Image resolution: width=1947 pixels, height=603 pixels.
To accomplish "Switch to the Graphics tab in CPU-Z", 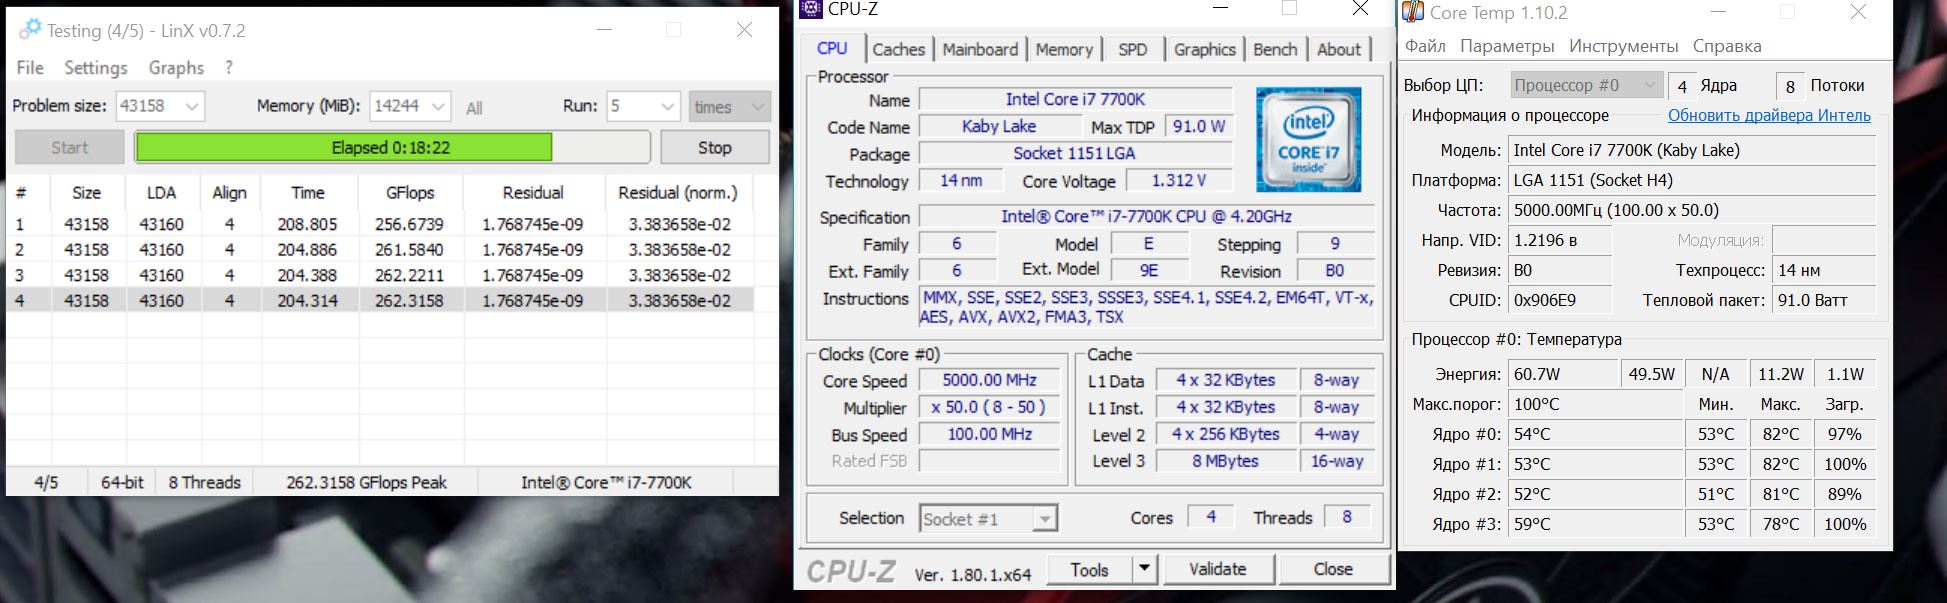I will tap(1204, 49).
